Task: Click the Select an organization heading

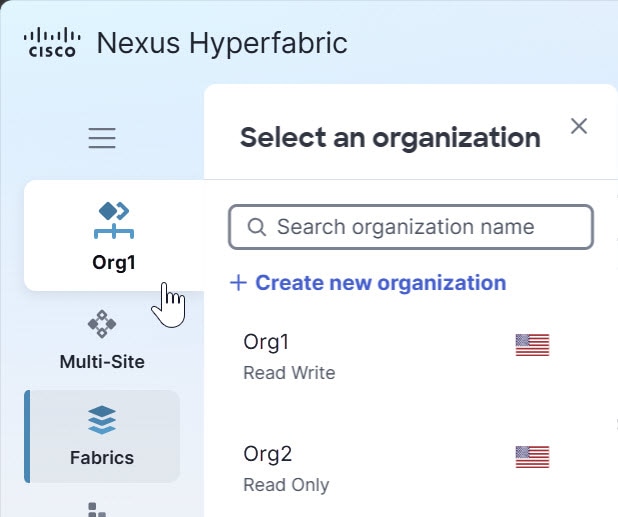Action: (x=390, y=138)
